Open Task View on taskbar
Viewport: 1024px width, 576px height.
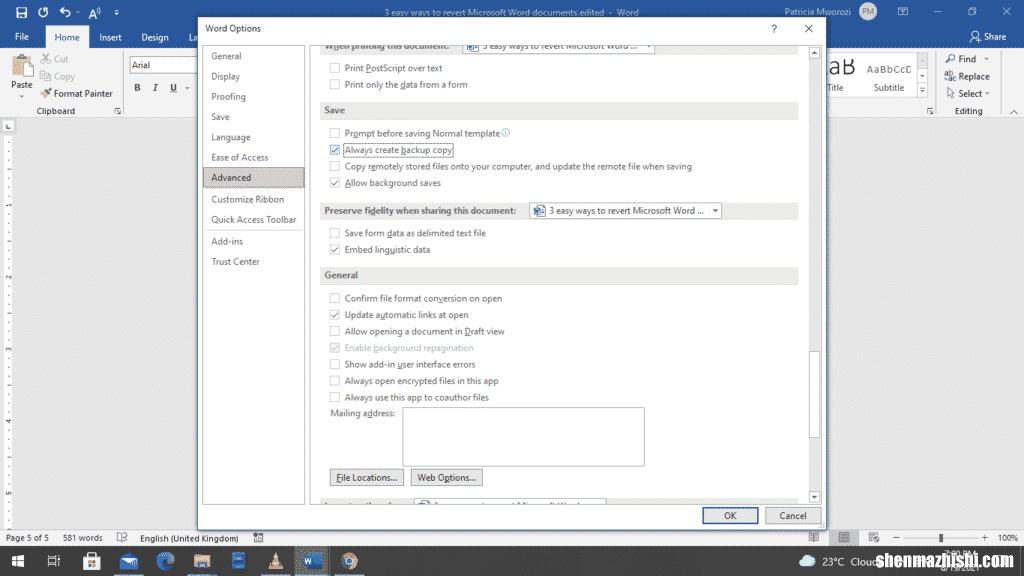[54, 561]
